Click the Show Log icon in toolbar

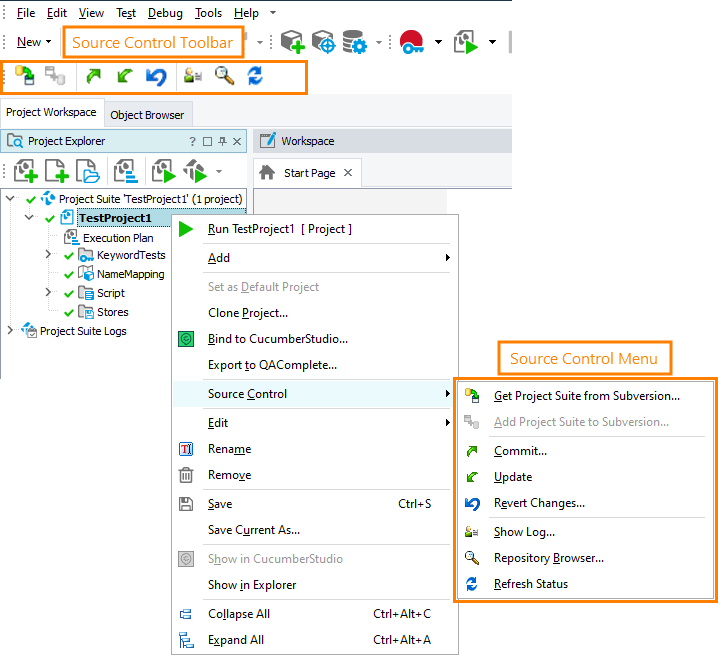[x=193, y=76]
